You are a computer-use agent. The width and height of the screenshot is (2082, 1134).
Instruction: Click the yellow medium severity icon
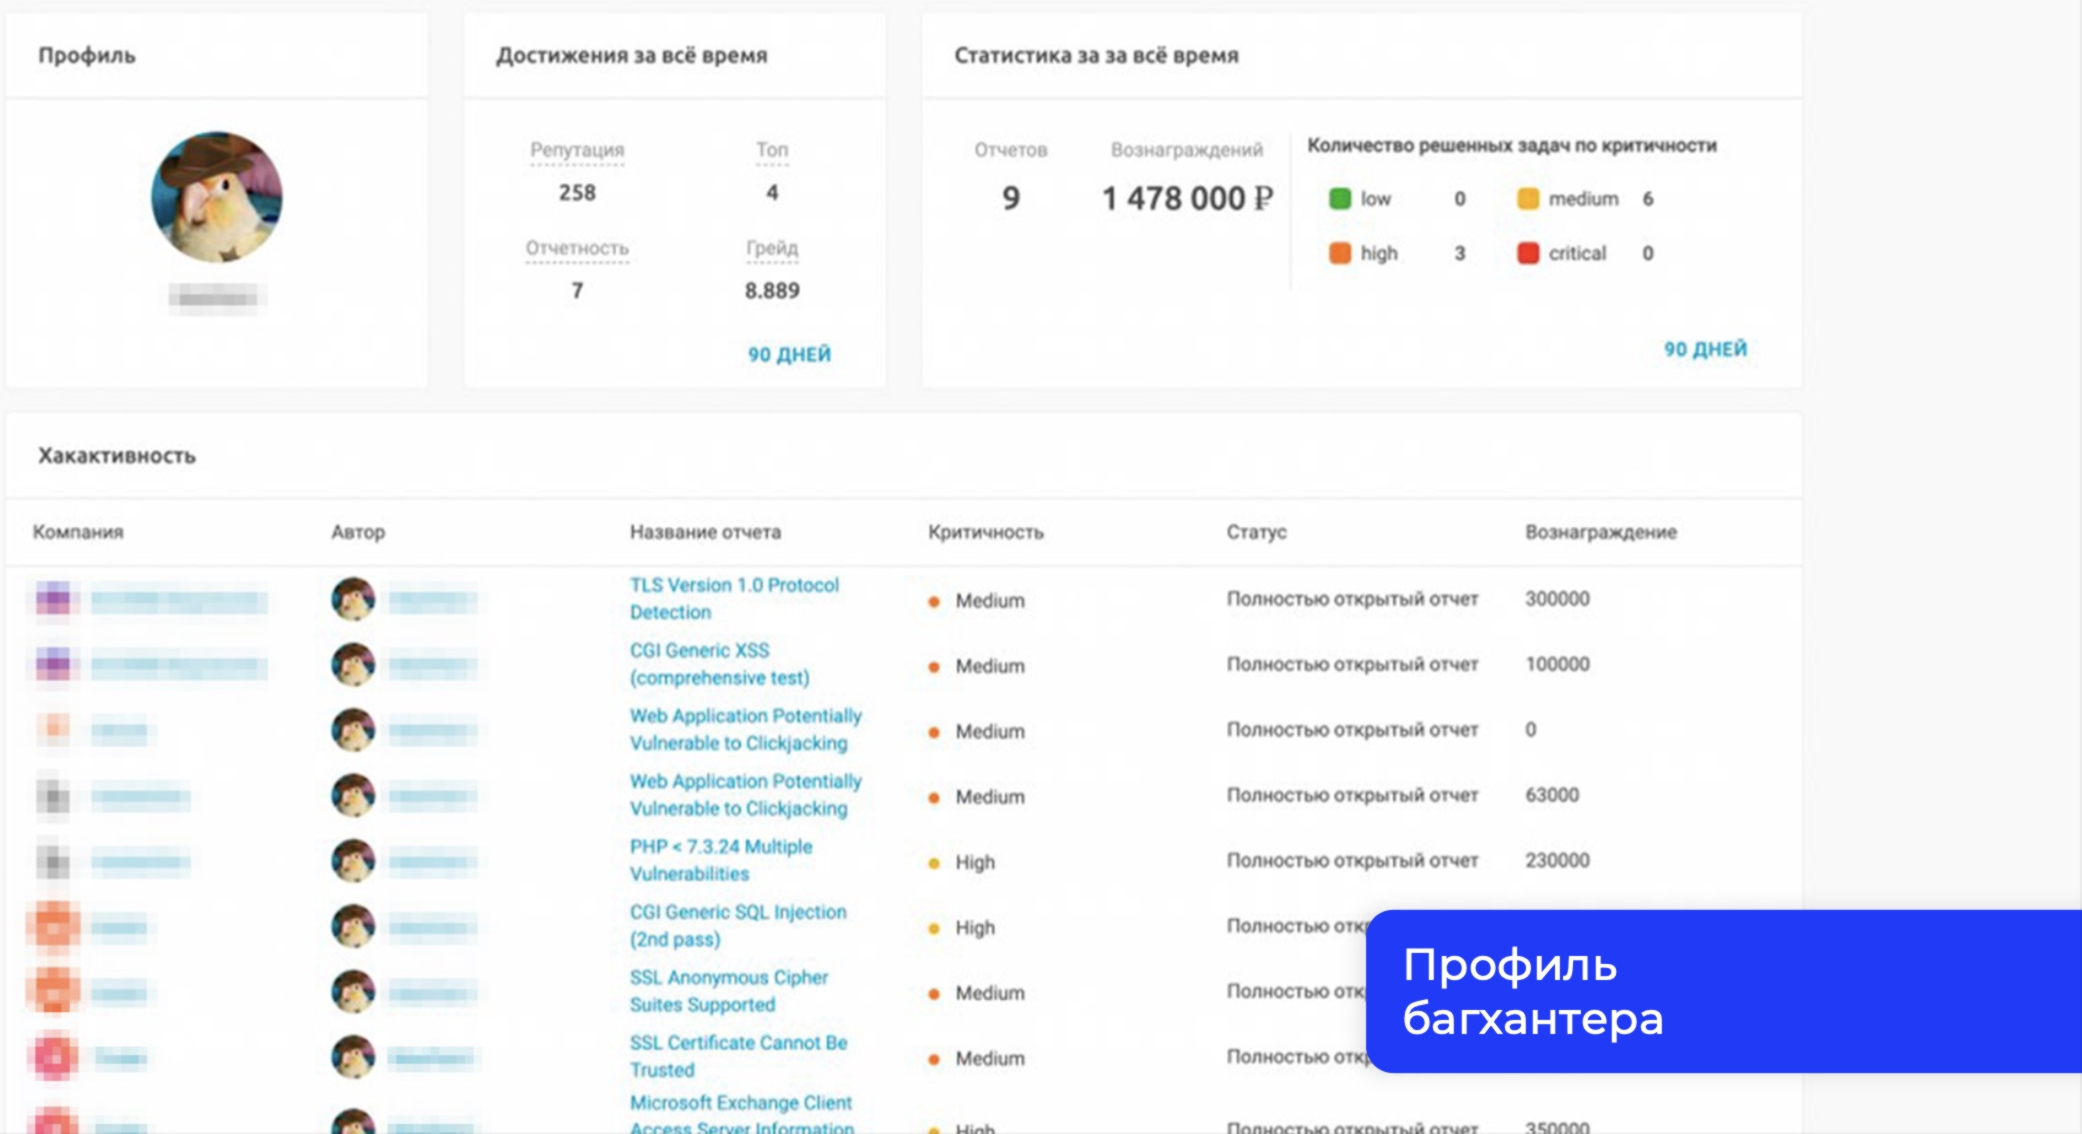pyautogui.click(x=1527, y=199)
